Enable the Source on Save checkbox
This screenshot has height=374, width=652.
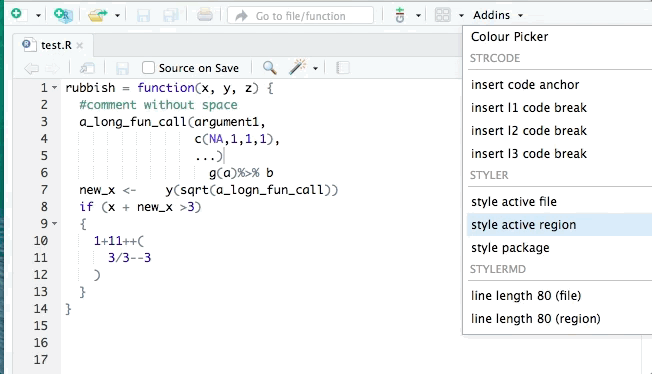(x=148, y=67)
